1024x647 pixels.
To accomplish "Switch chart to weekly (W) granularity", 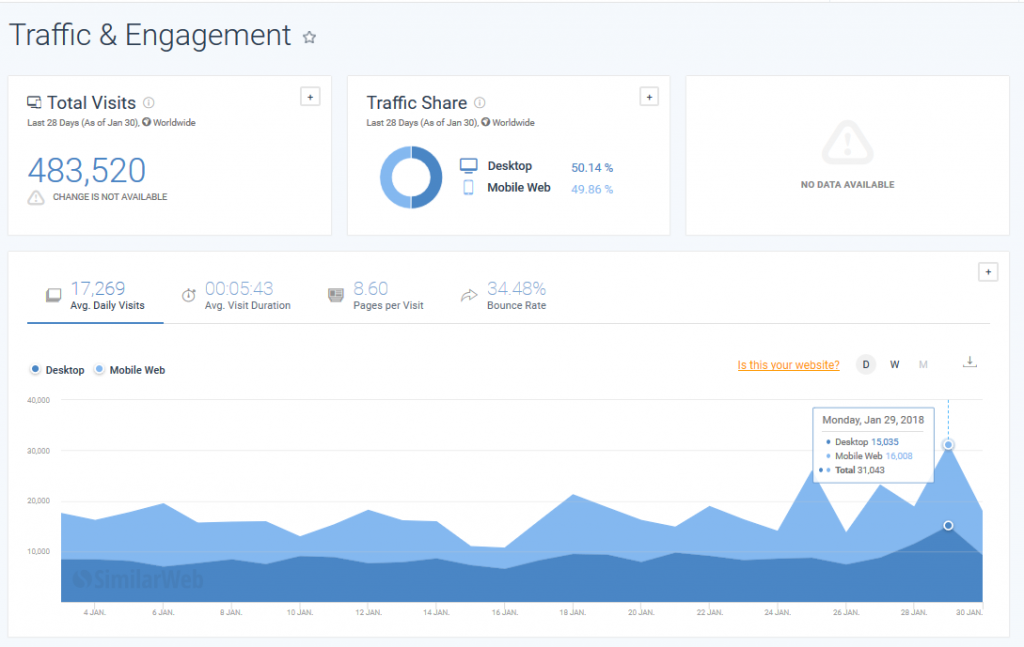I will click(894, 364).
